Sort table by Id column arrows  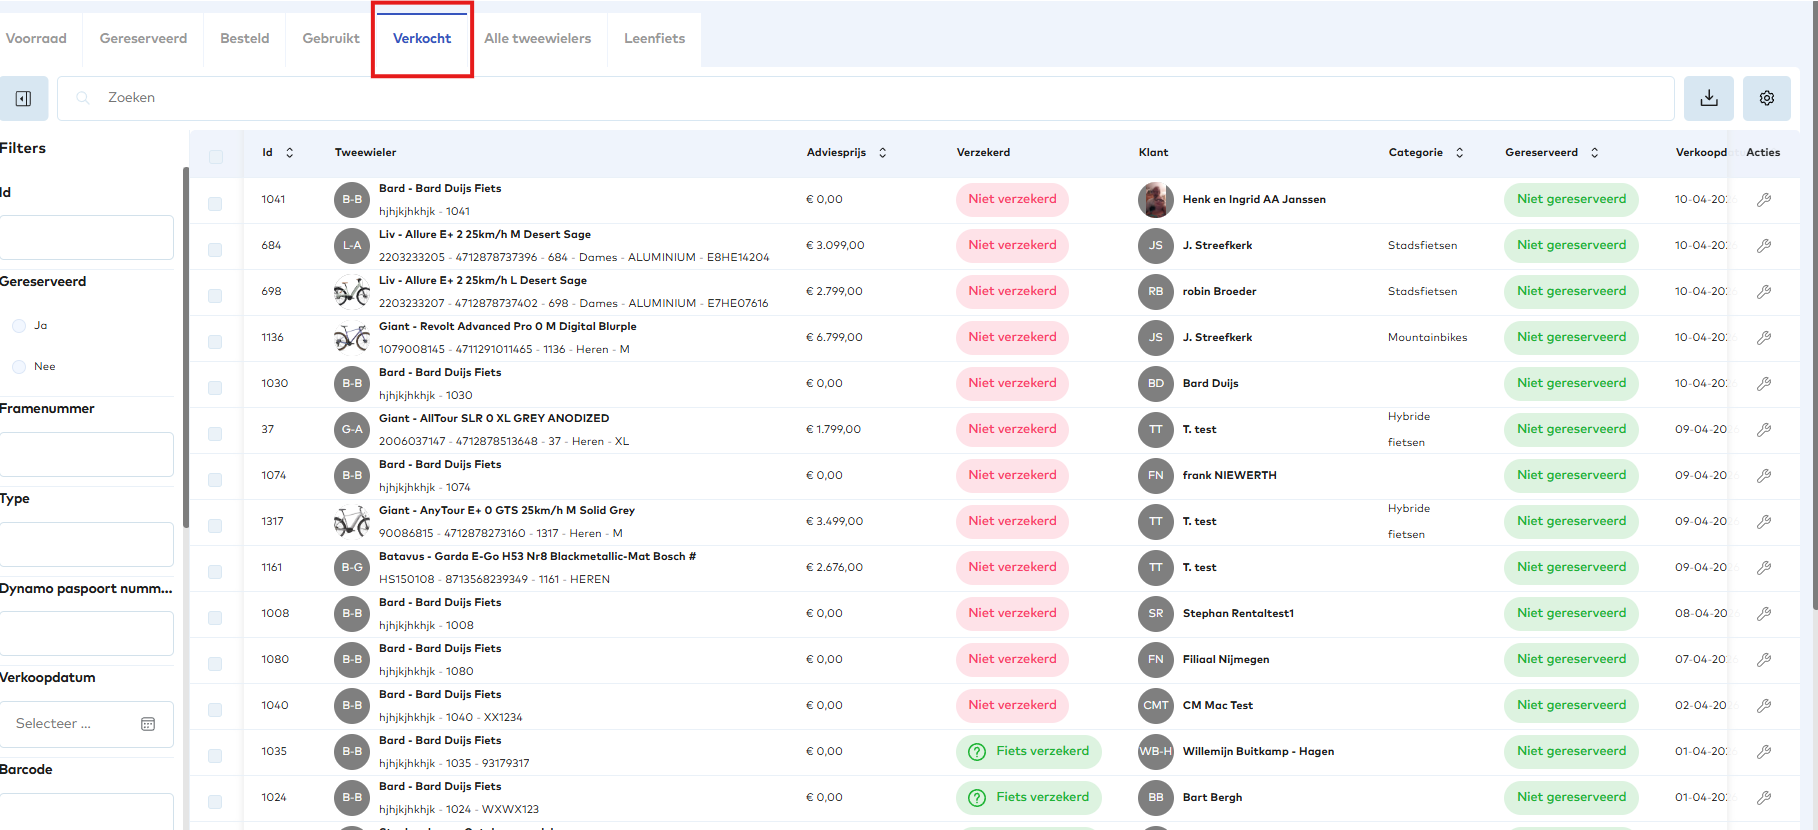(x=290, y=153)
